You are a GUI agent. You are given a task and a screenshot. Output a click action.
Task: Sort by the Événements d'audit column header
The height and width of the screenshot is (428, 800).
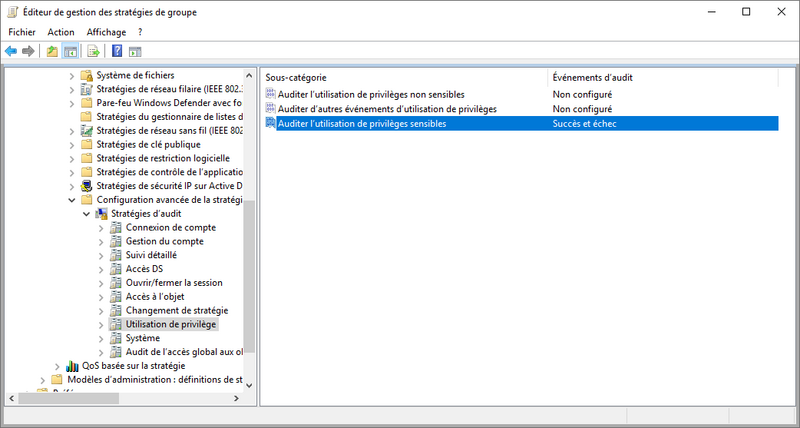pos(592,77)
